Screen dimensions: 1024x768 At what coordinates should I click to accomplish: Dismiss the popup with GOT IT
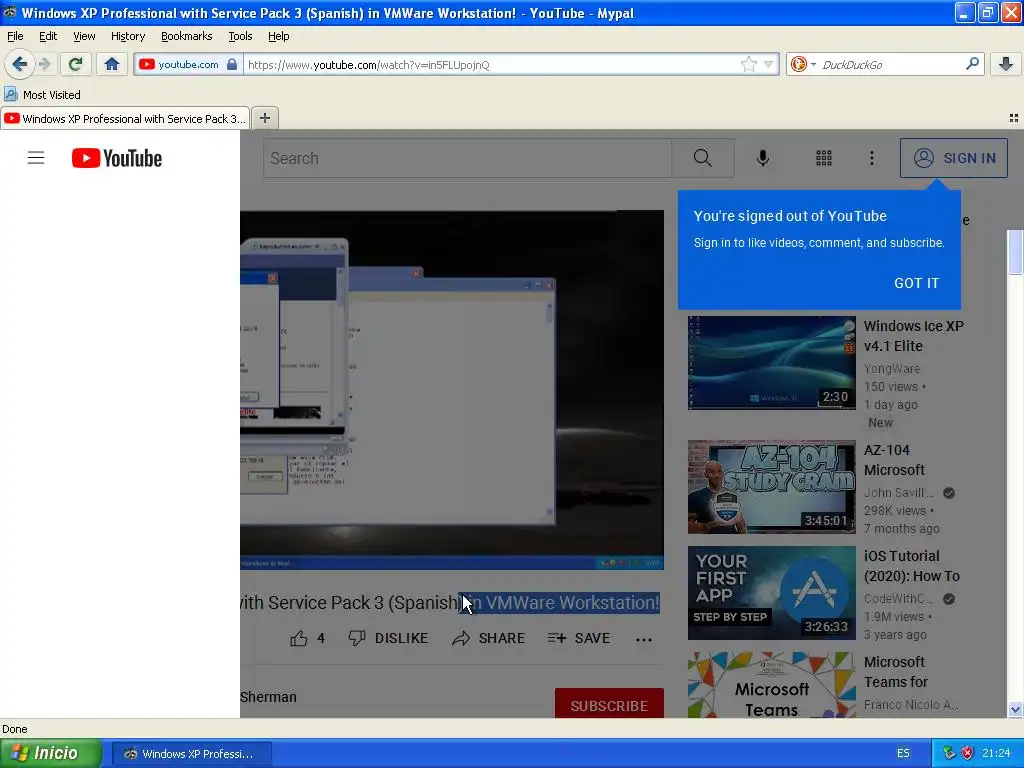(916, 283)
